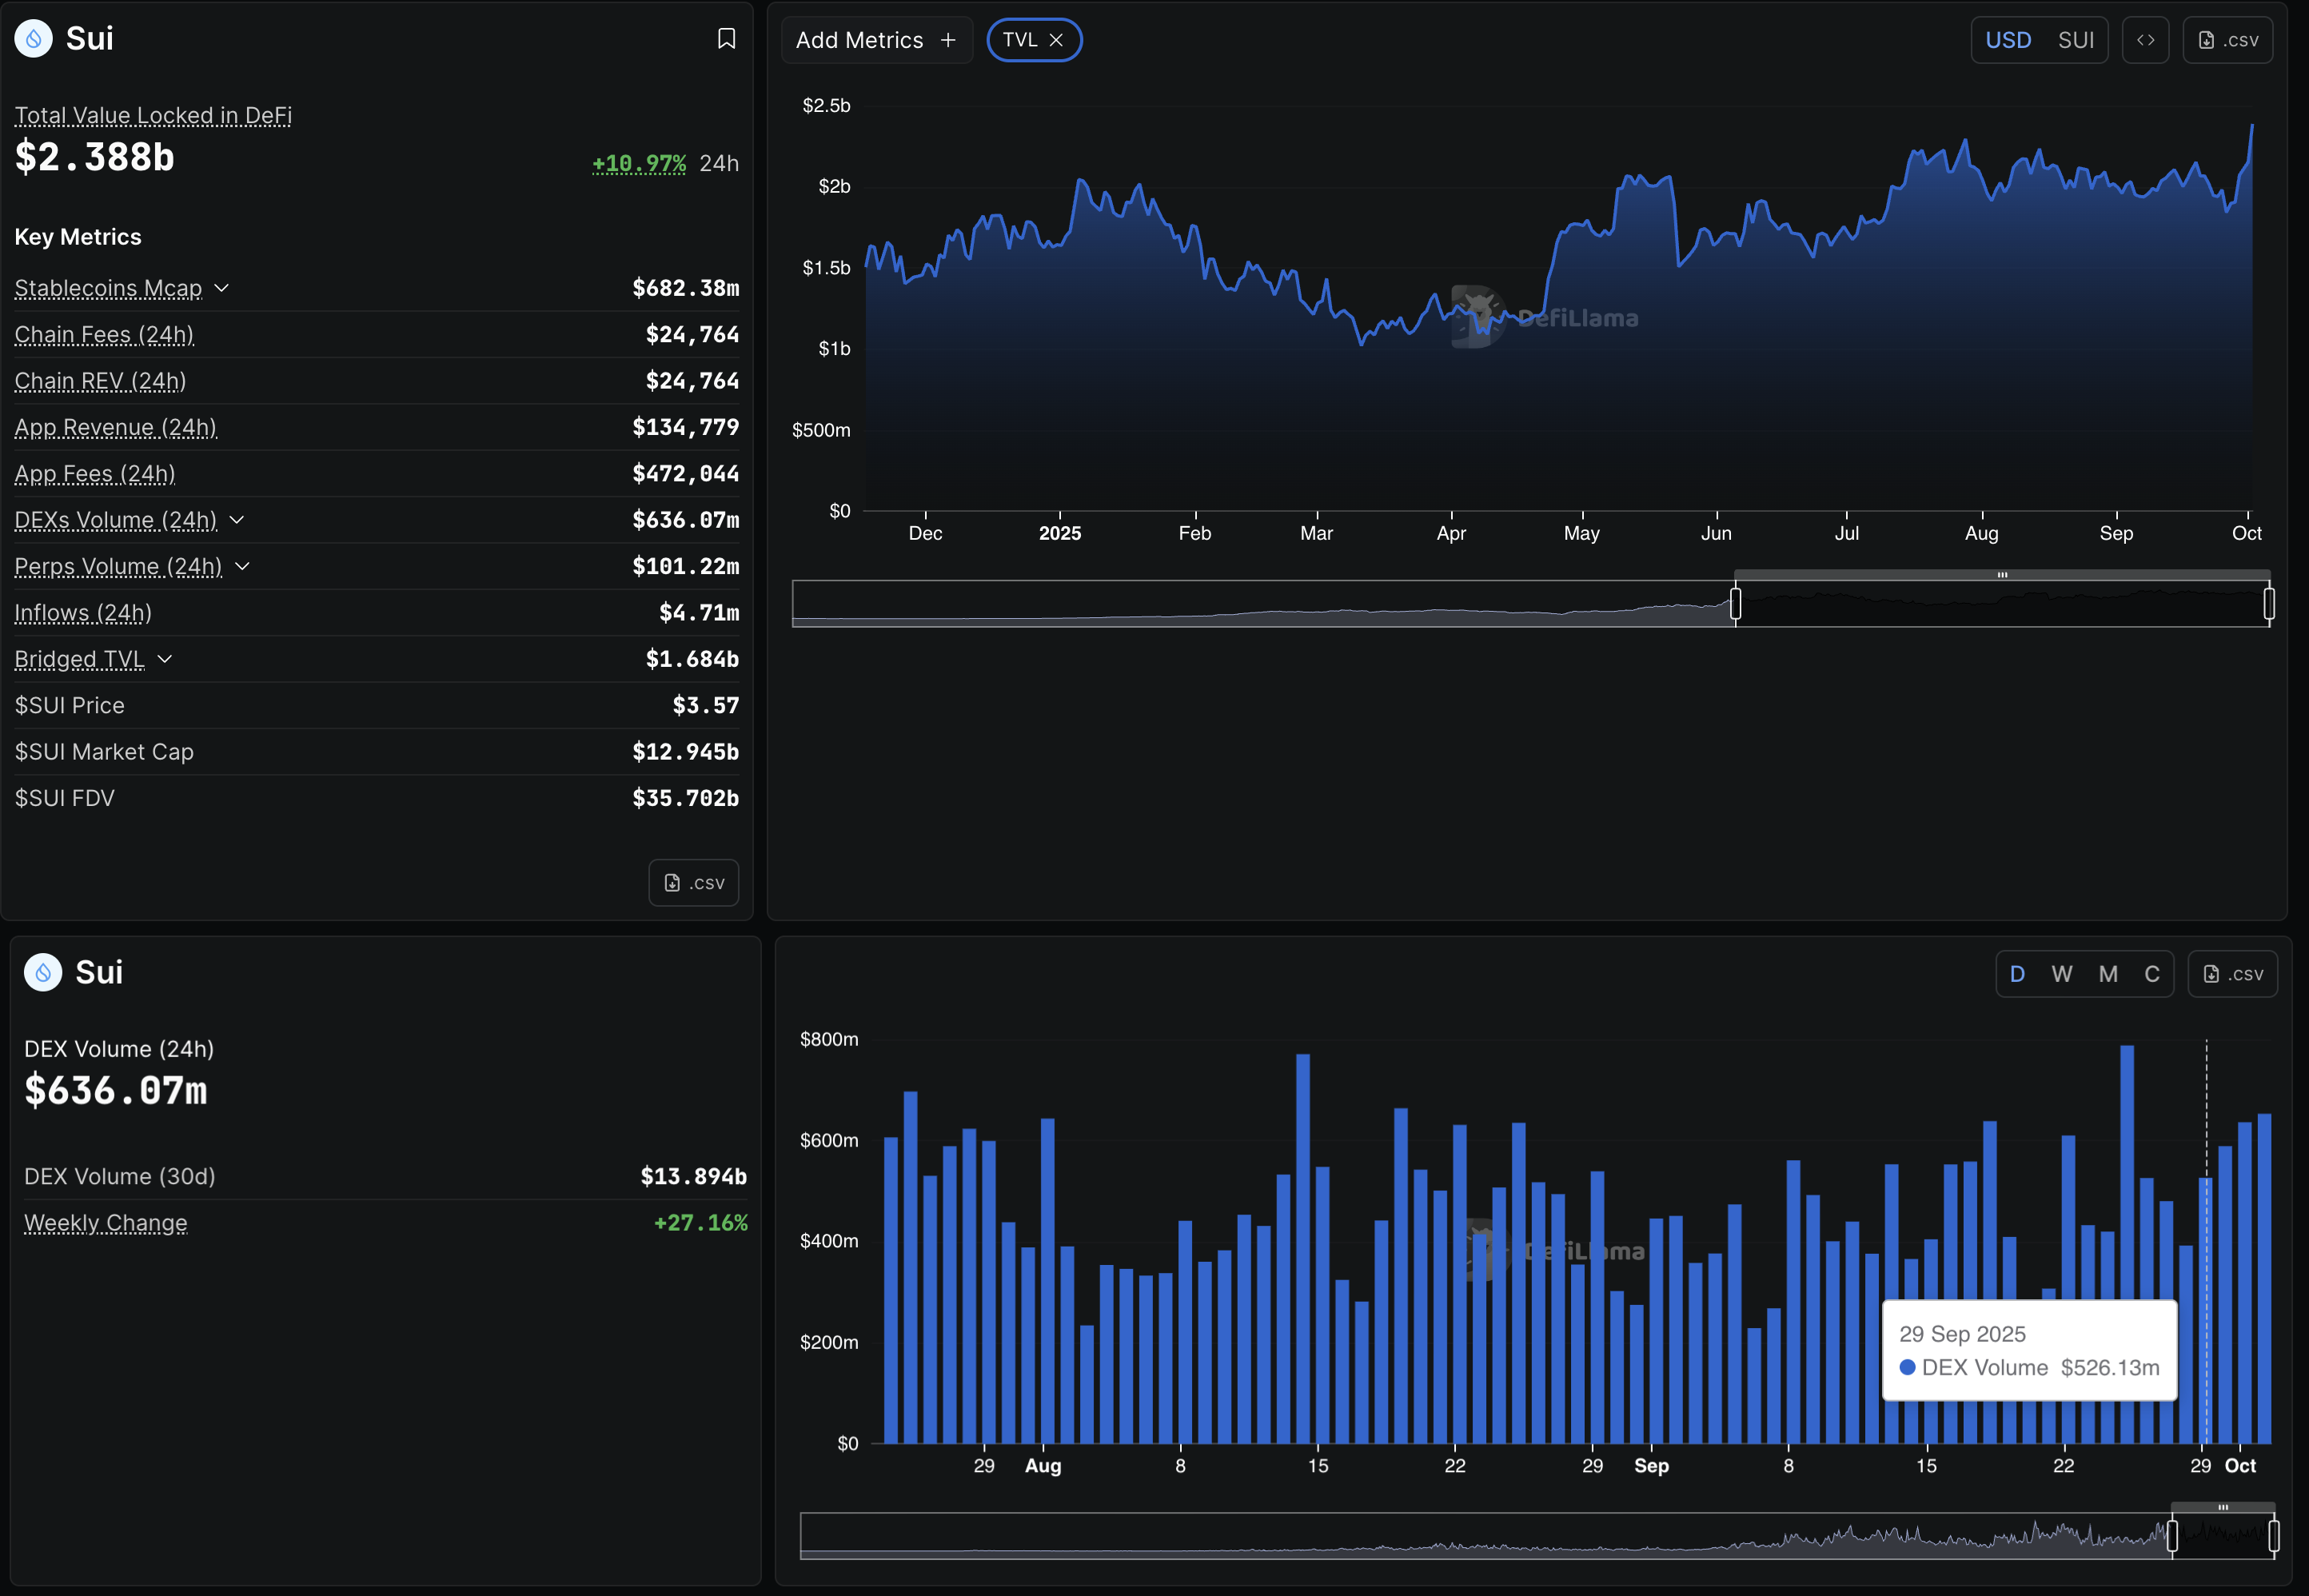Select monthly M interval tab
This screenshot has width=2309, height=1596.
(x=2108, y=973)
